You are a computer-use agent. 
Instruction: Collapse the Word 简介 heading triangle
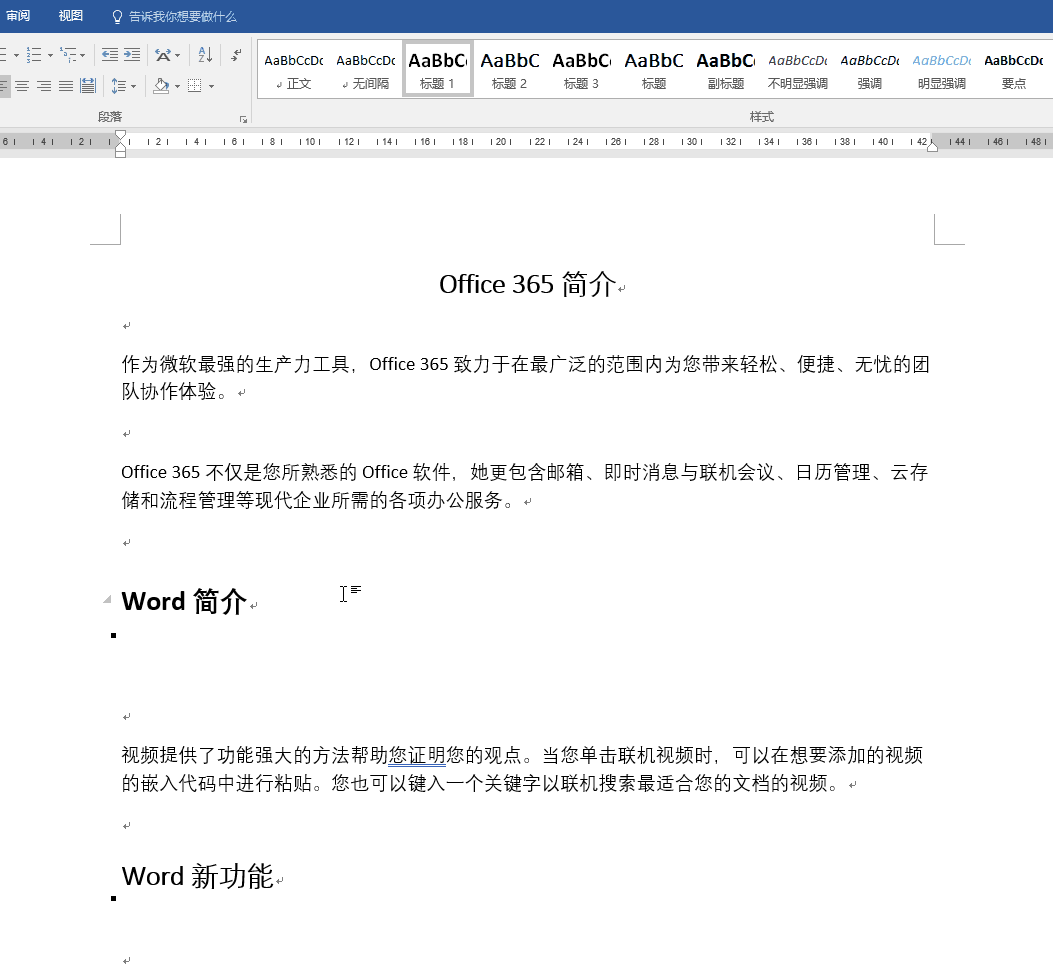click(x=107, y=599)
